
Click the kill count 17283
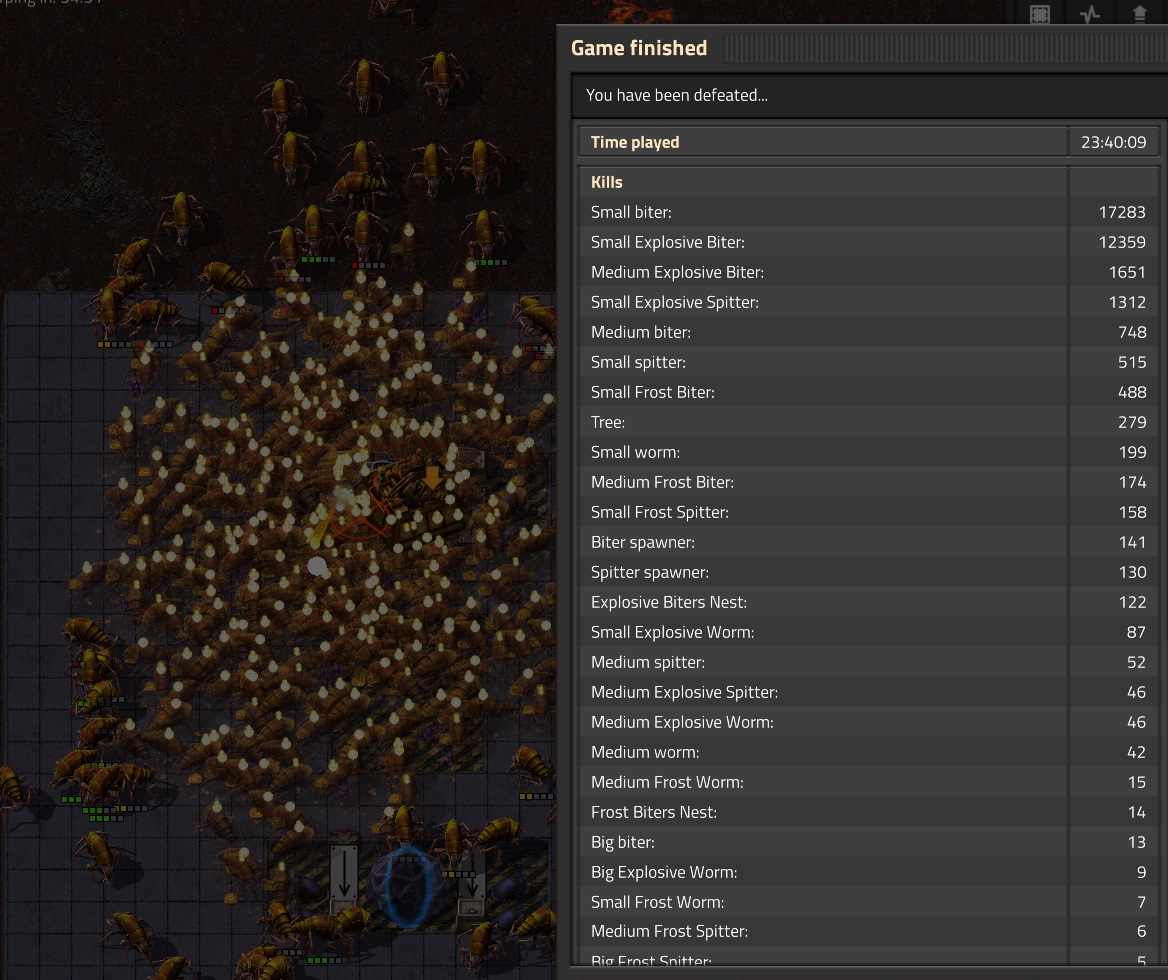pos(1123,212)
